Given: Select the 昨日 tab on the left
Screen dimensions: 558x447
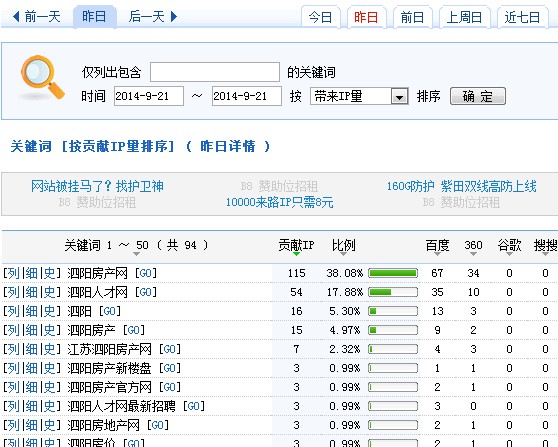Looking at the screenshot, I should [x=94, y=17].
